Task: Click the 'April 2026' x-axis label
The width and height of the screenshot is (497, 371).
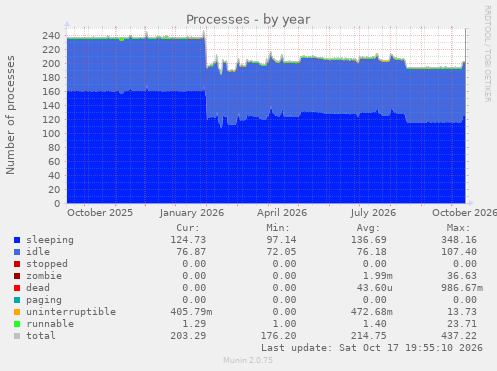Action: [282, 213]
